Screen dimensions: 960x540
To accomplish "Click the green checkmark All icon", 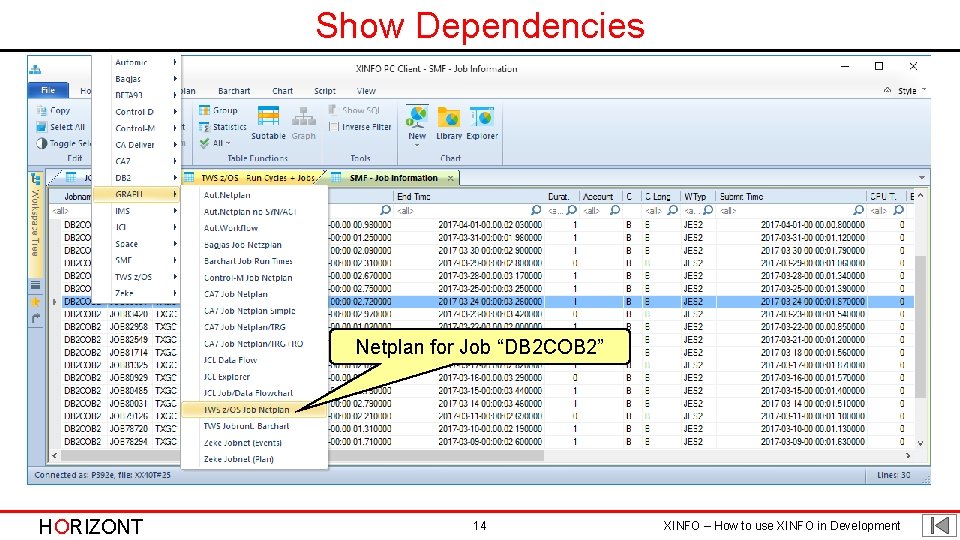I will (204, 143).
